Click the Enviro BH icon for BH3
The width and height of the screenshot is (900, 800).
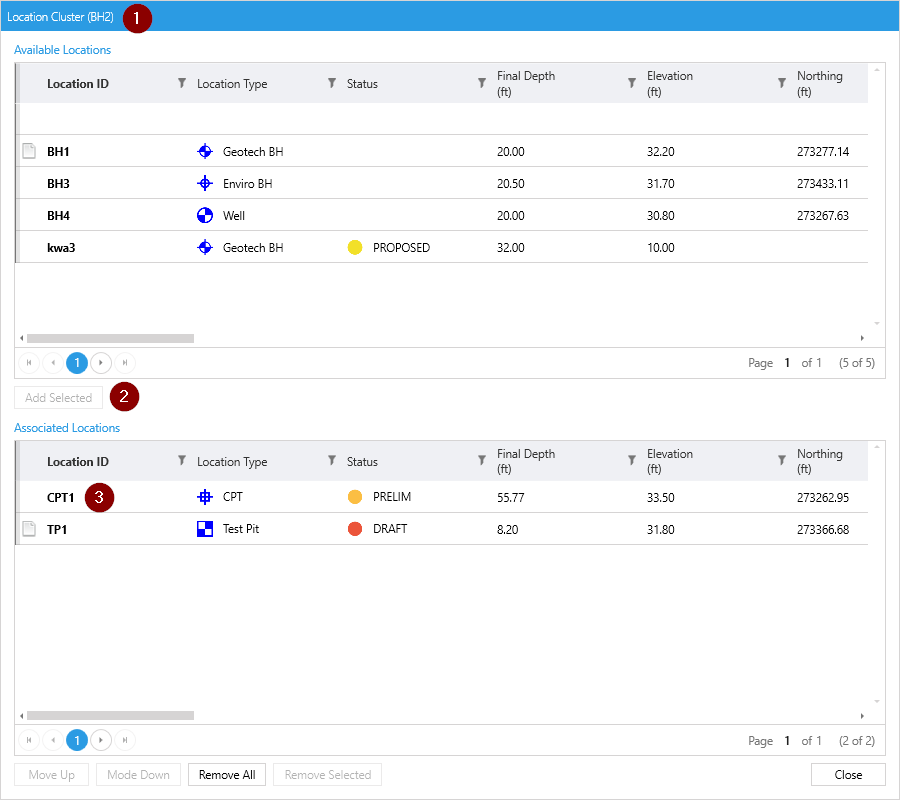205,184
